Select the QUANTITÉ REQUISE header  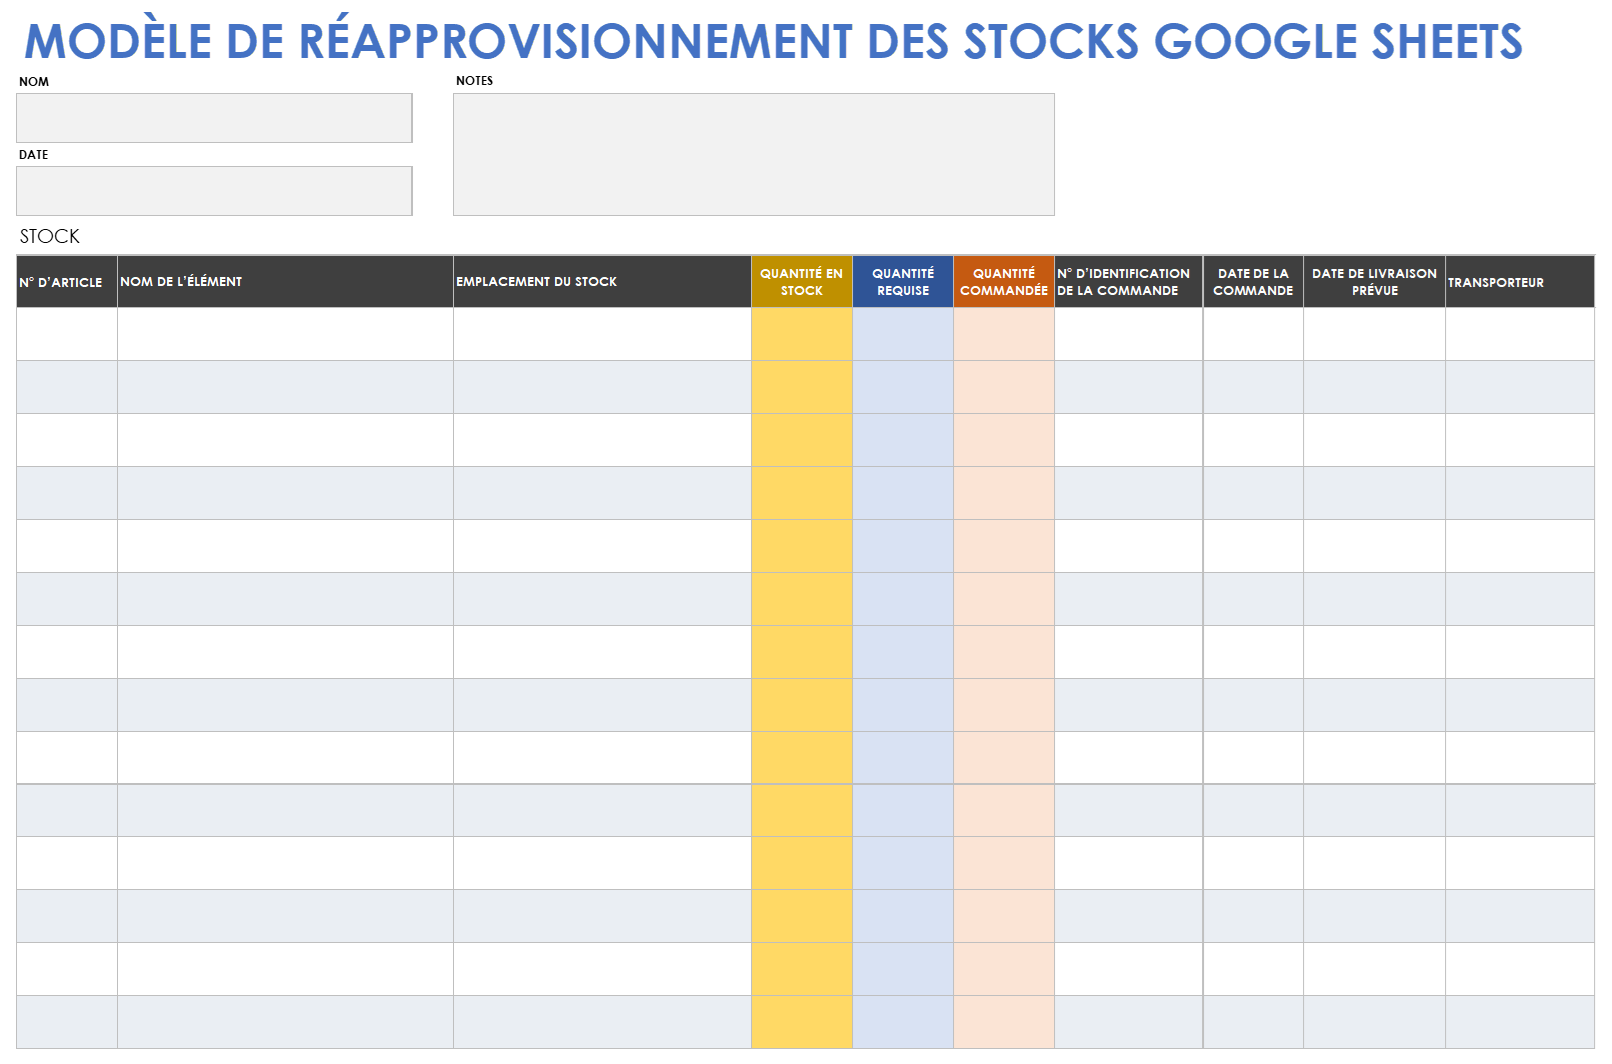point(903,282)
